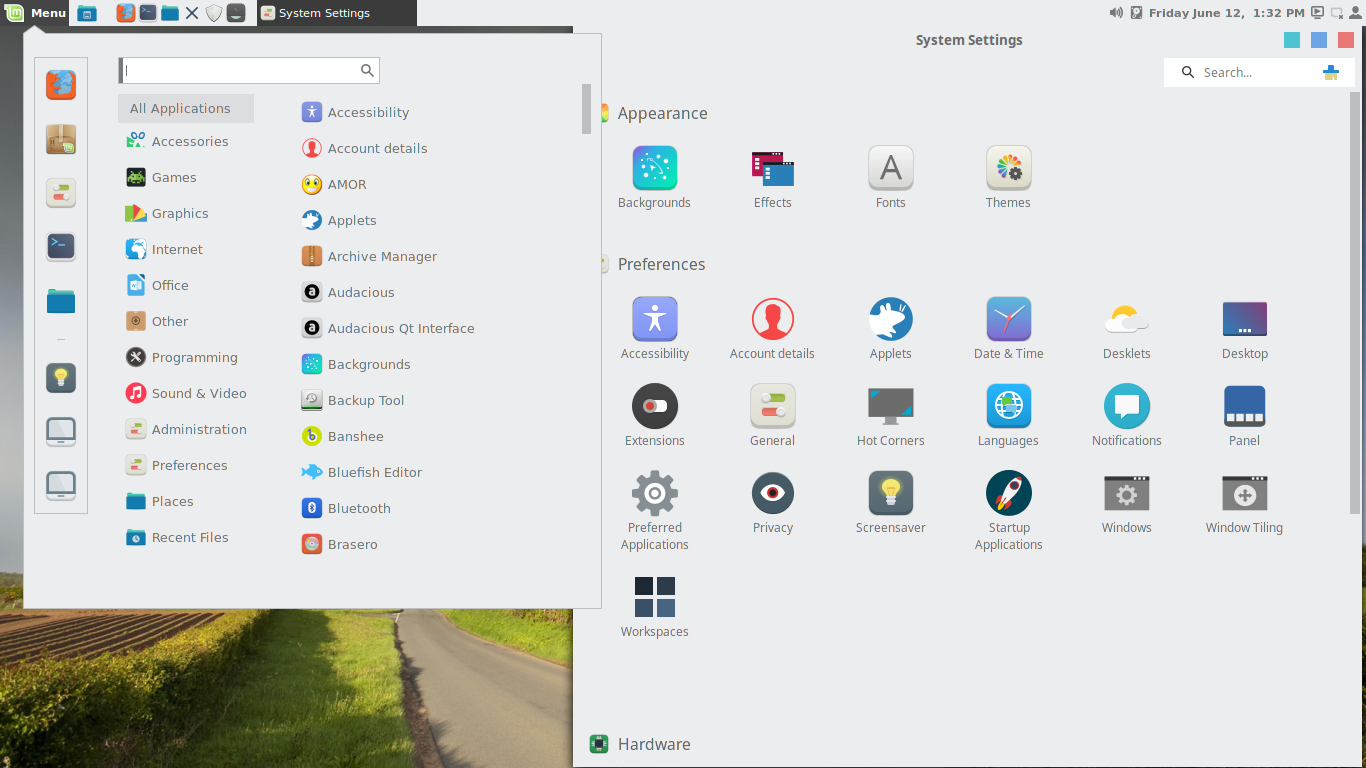Screen dimensions: 1366x768
Task: Open Notifications settings
Action: (x=1126, y=415)
